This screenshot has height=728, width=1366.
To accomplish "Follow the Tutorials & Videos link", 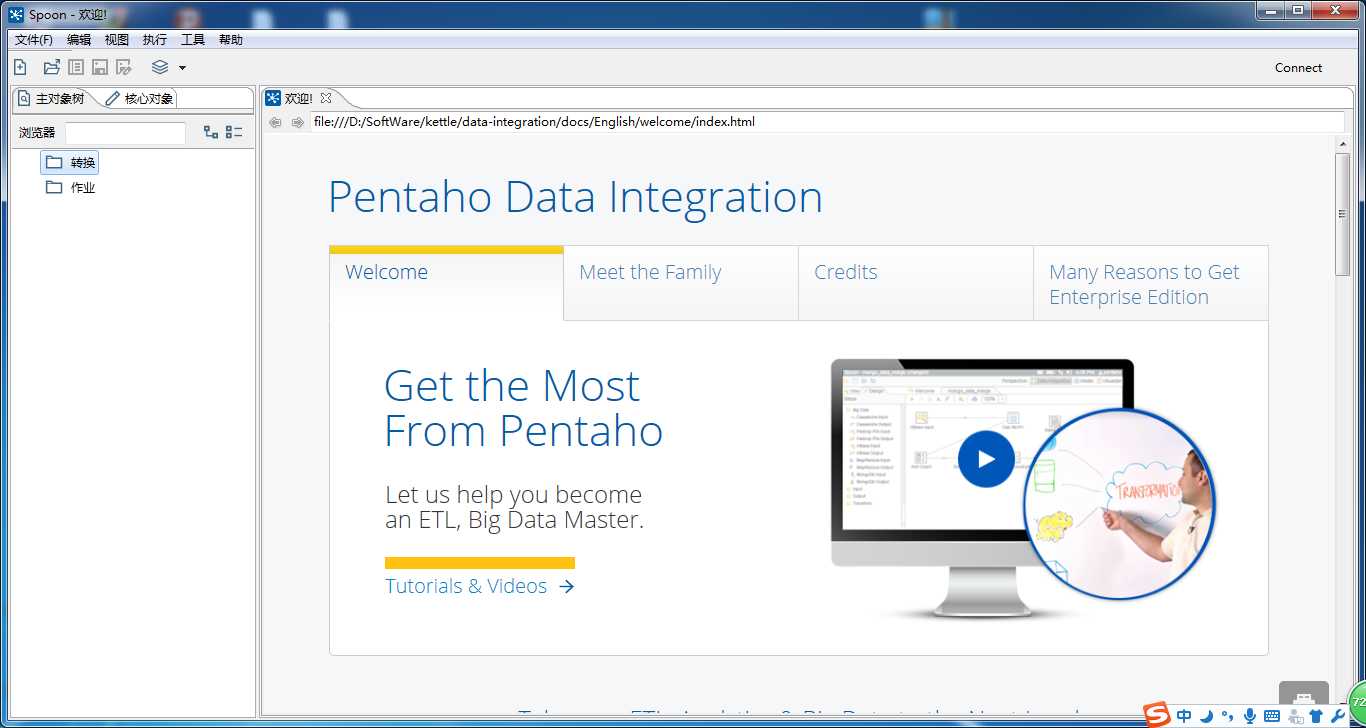I will click(480, 586).
